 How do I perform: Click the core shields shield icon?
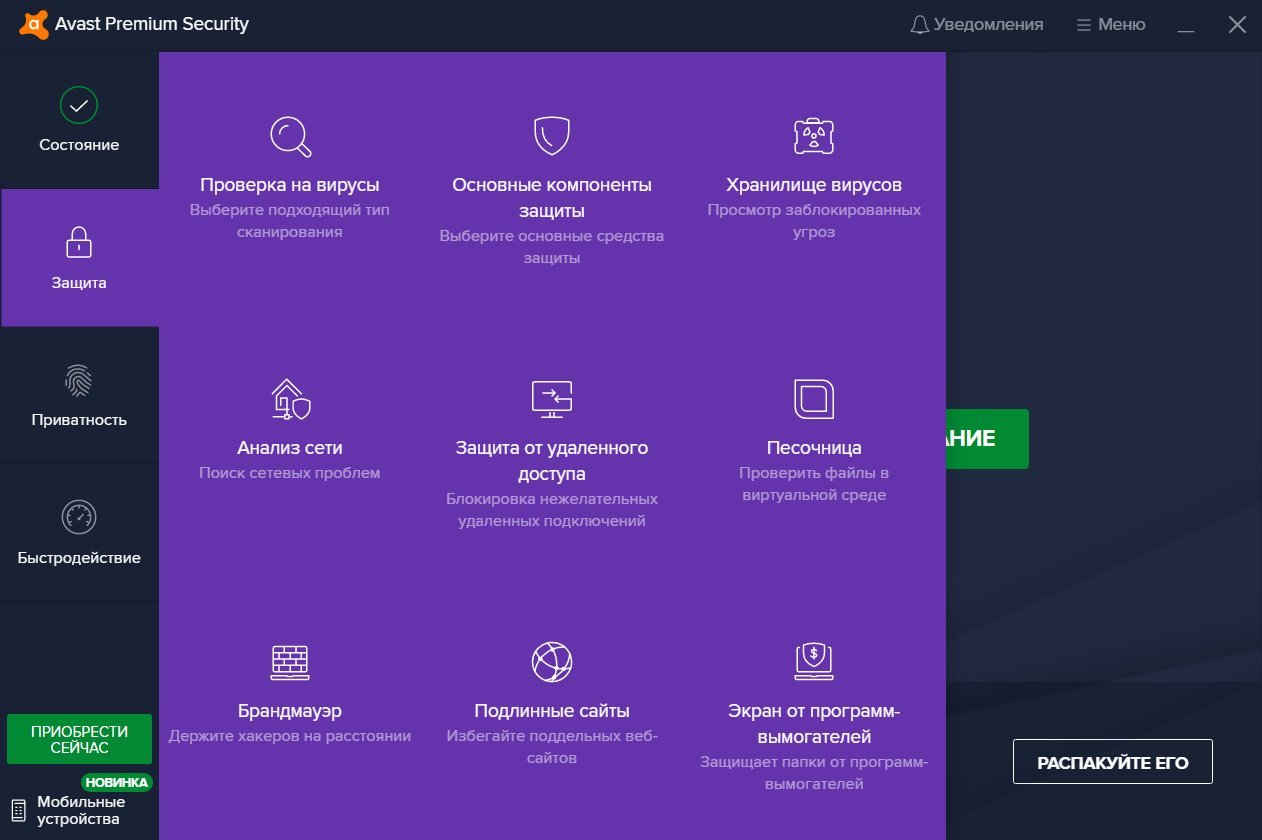[x=552, y=135]
